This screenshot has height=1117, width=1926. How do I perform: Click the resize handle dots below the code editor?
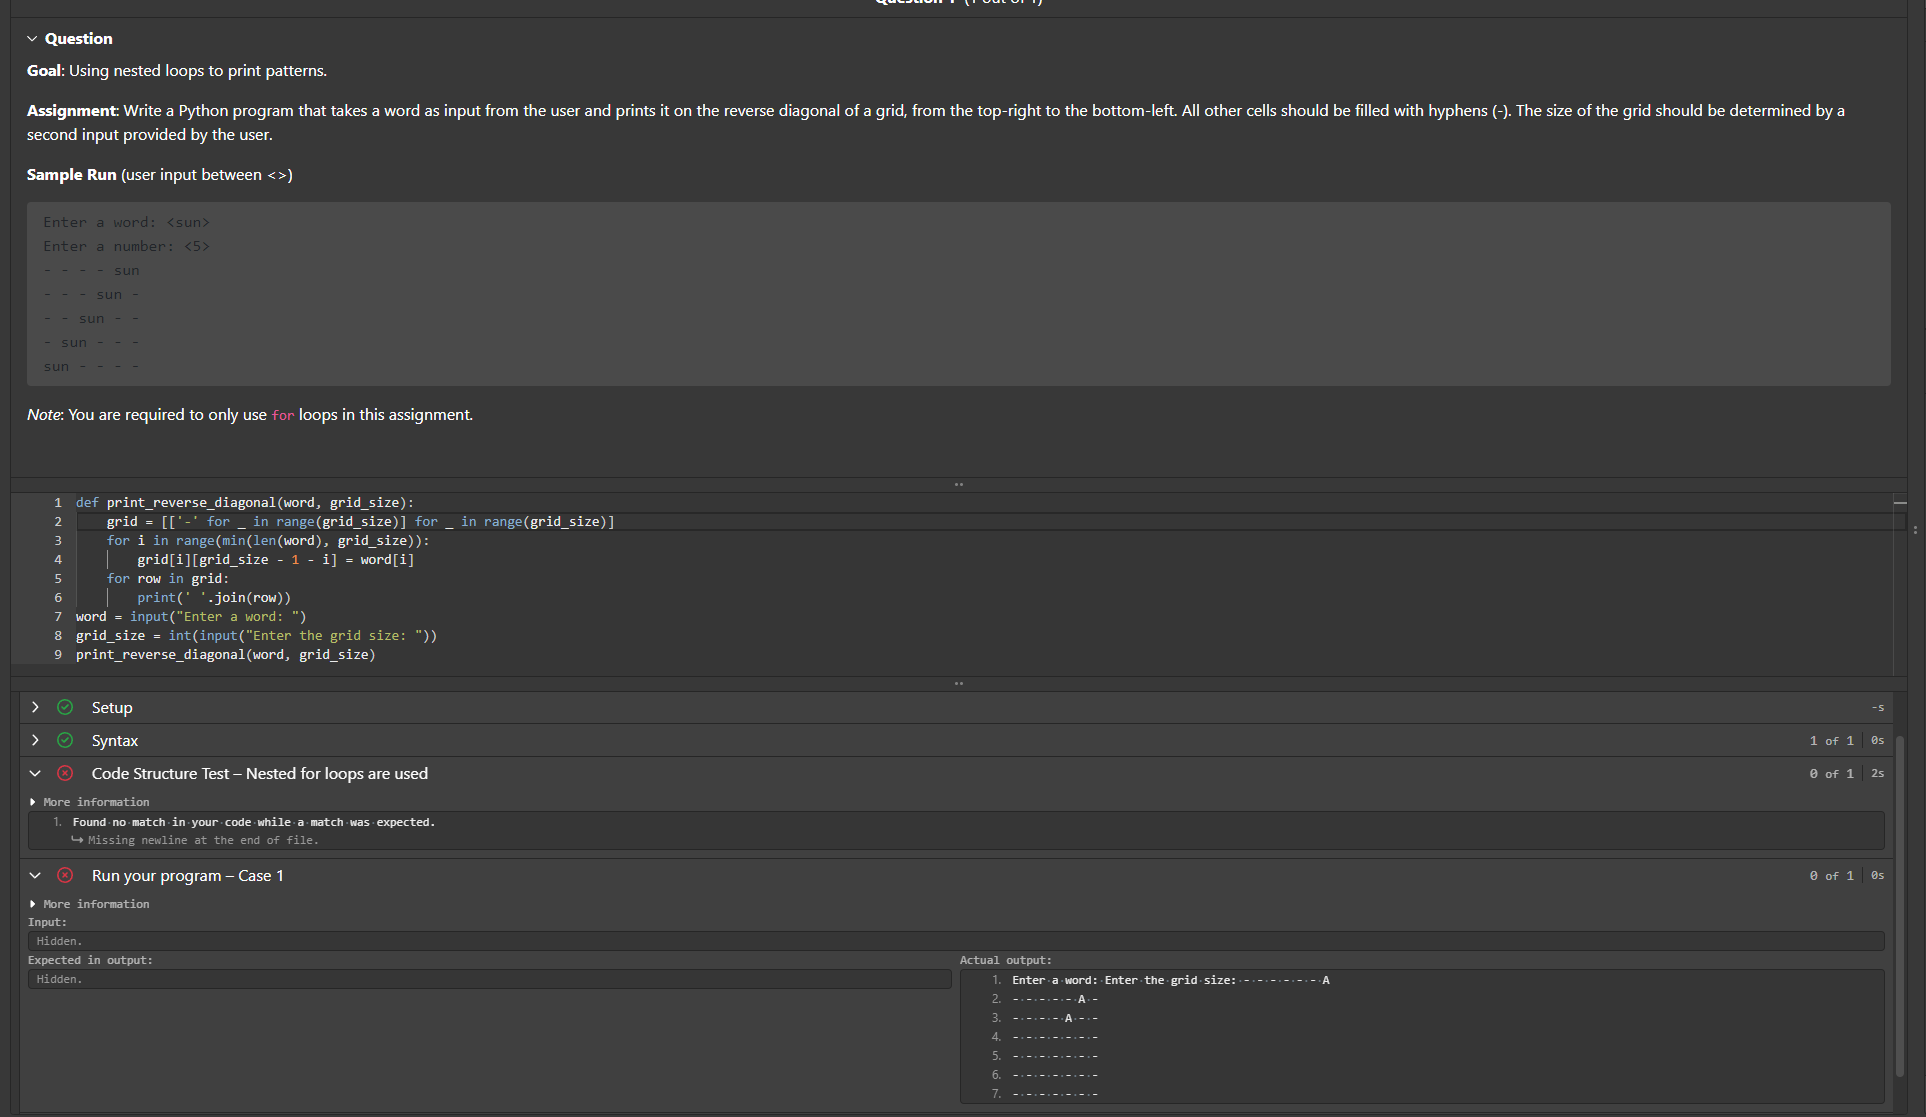coord(958,683)
